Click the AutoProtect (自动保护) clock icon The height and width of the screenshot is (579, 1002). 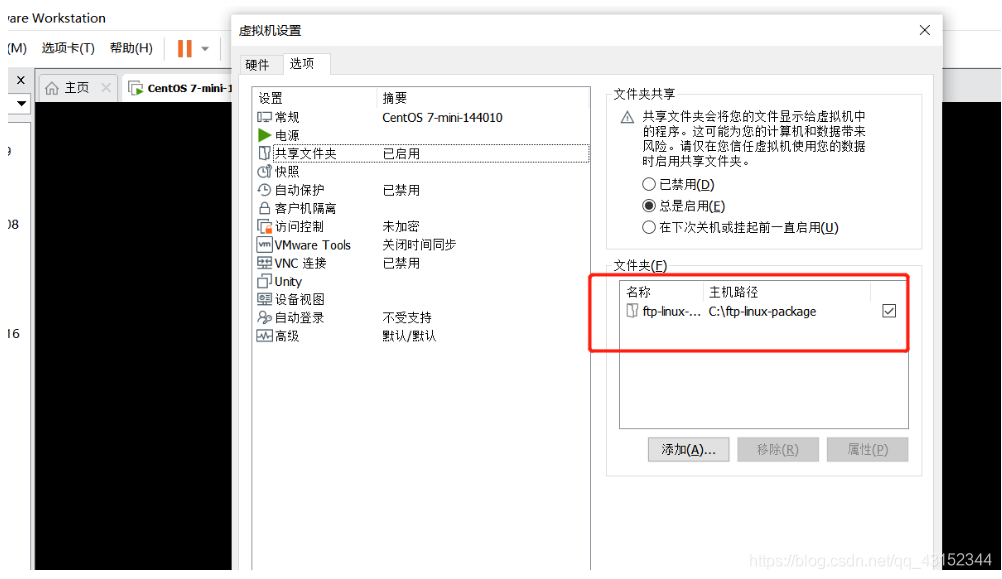click(x=264, y=190)
